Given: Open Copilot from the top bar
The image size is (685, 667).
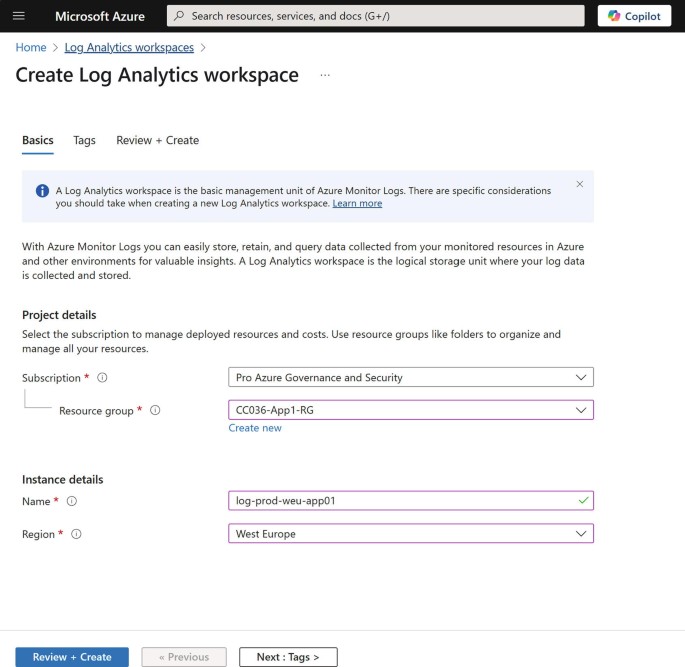Looking at the screenshot, I should click(634, 16).
